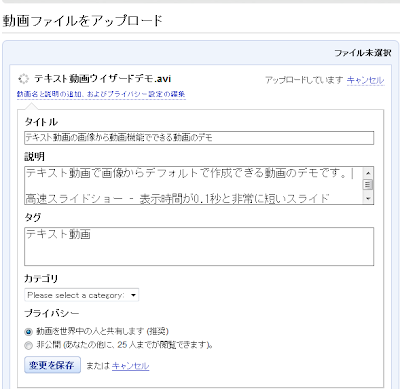Click the file name テキスト動画ウィザードデモ.avi

(102, 79)
